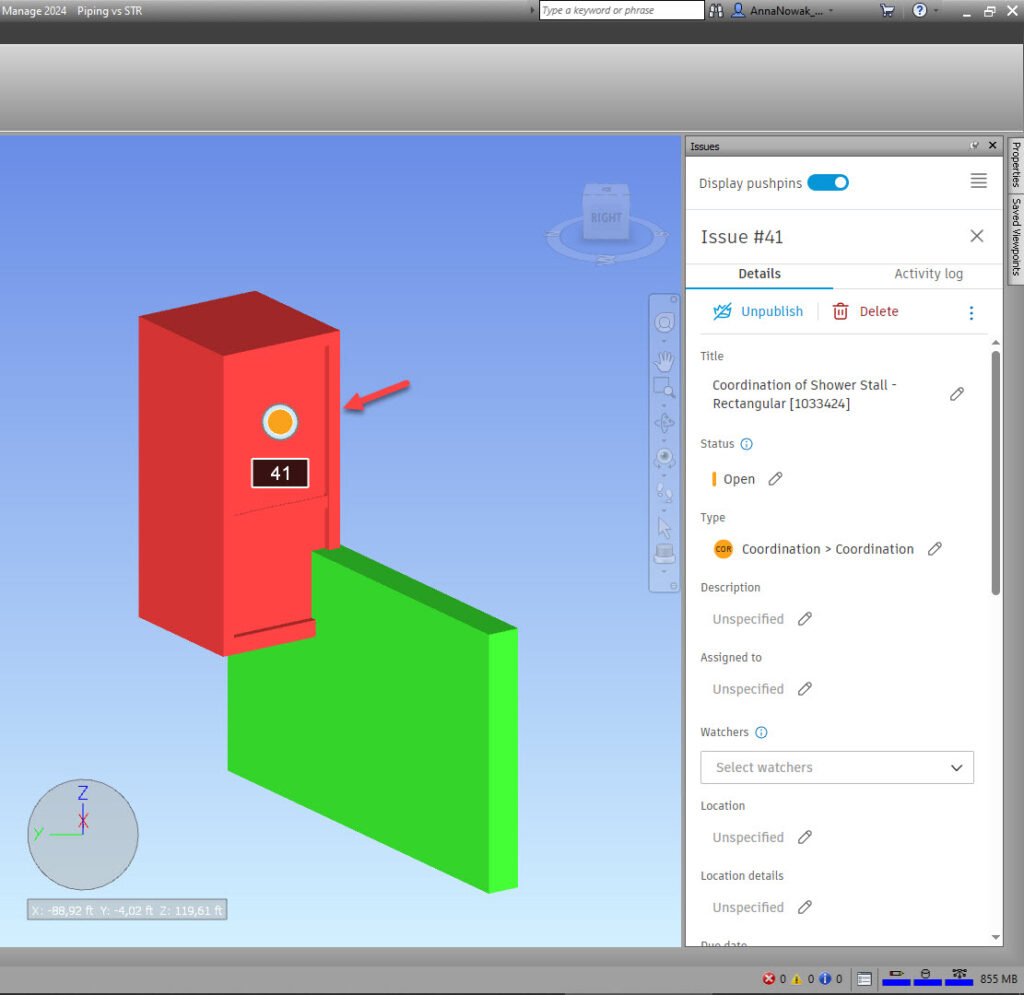This screenshot has width=1024, height=995.
Task: Open the SteeringWheels tool in navigation bar
Action: click(665, 323)
